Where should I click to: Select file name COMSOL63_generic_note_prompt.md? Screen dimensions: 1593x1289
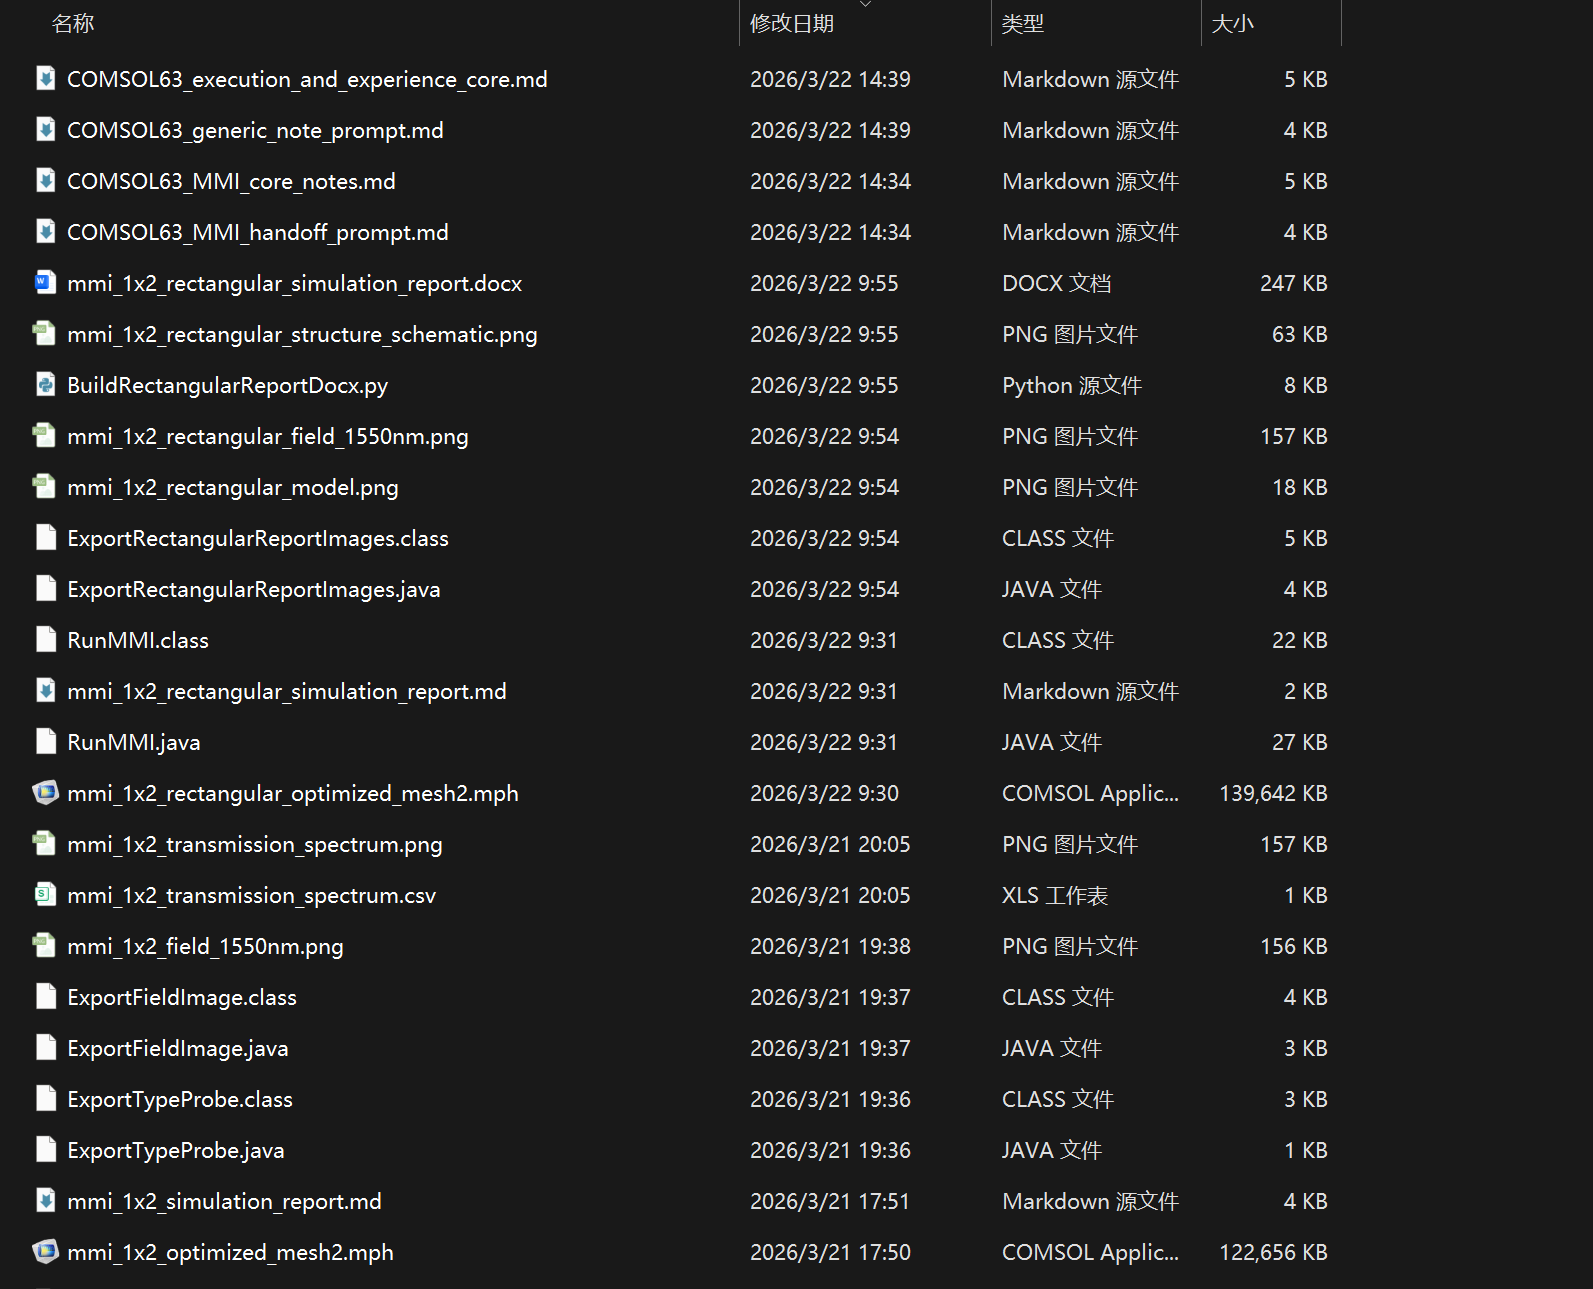tap(255, 130)
